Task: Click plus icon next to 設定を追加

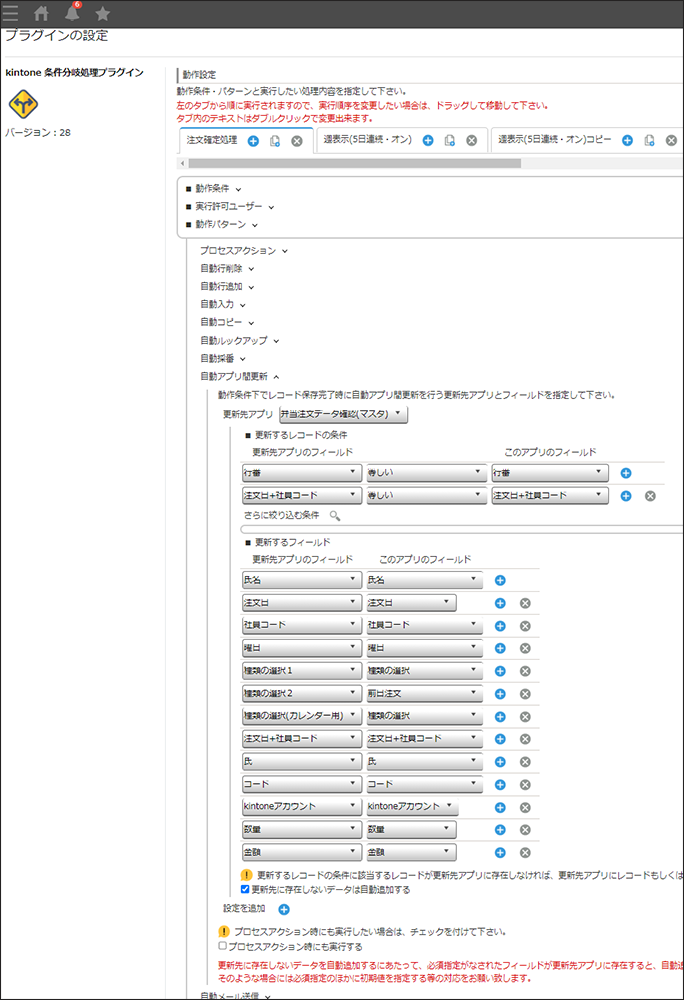Action: click(284, 909)
